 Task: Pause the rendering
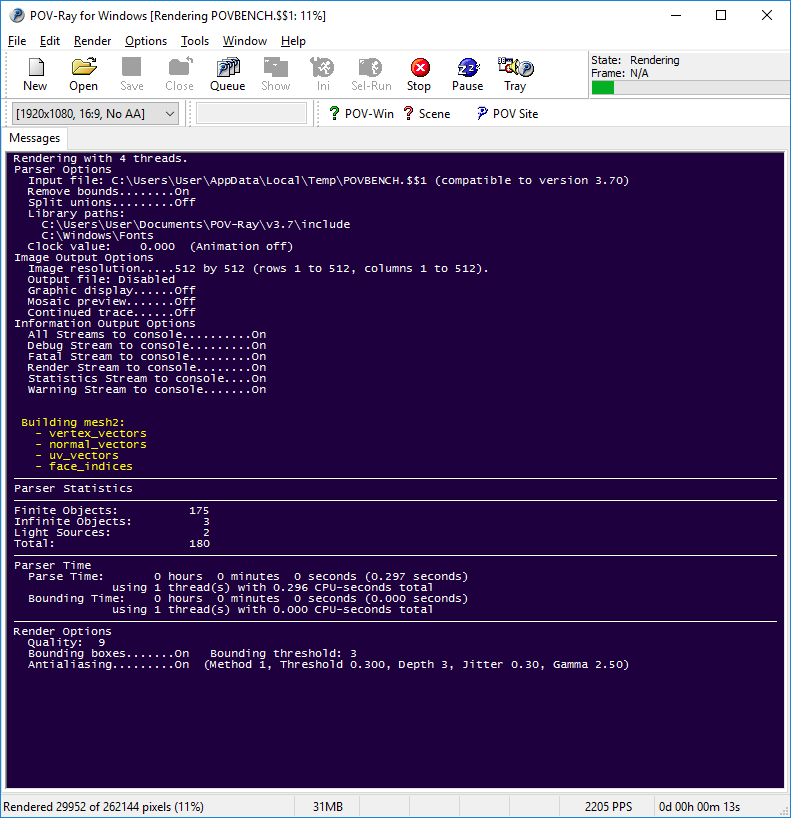tap(468, 75)
